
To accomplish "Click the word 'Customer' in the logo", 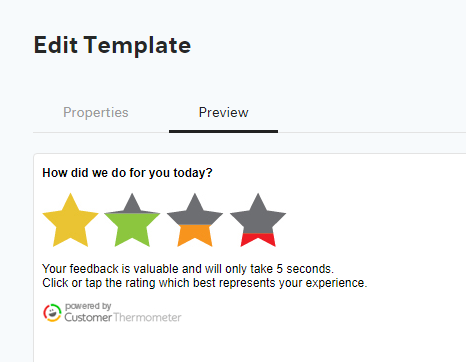I will coord(88,317).
